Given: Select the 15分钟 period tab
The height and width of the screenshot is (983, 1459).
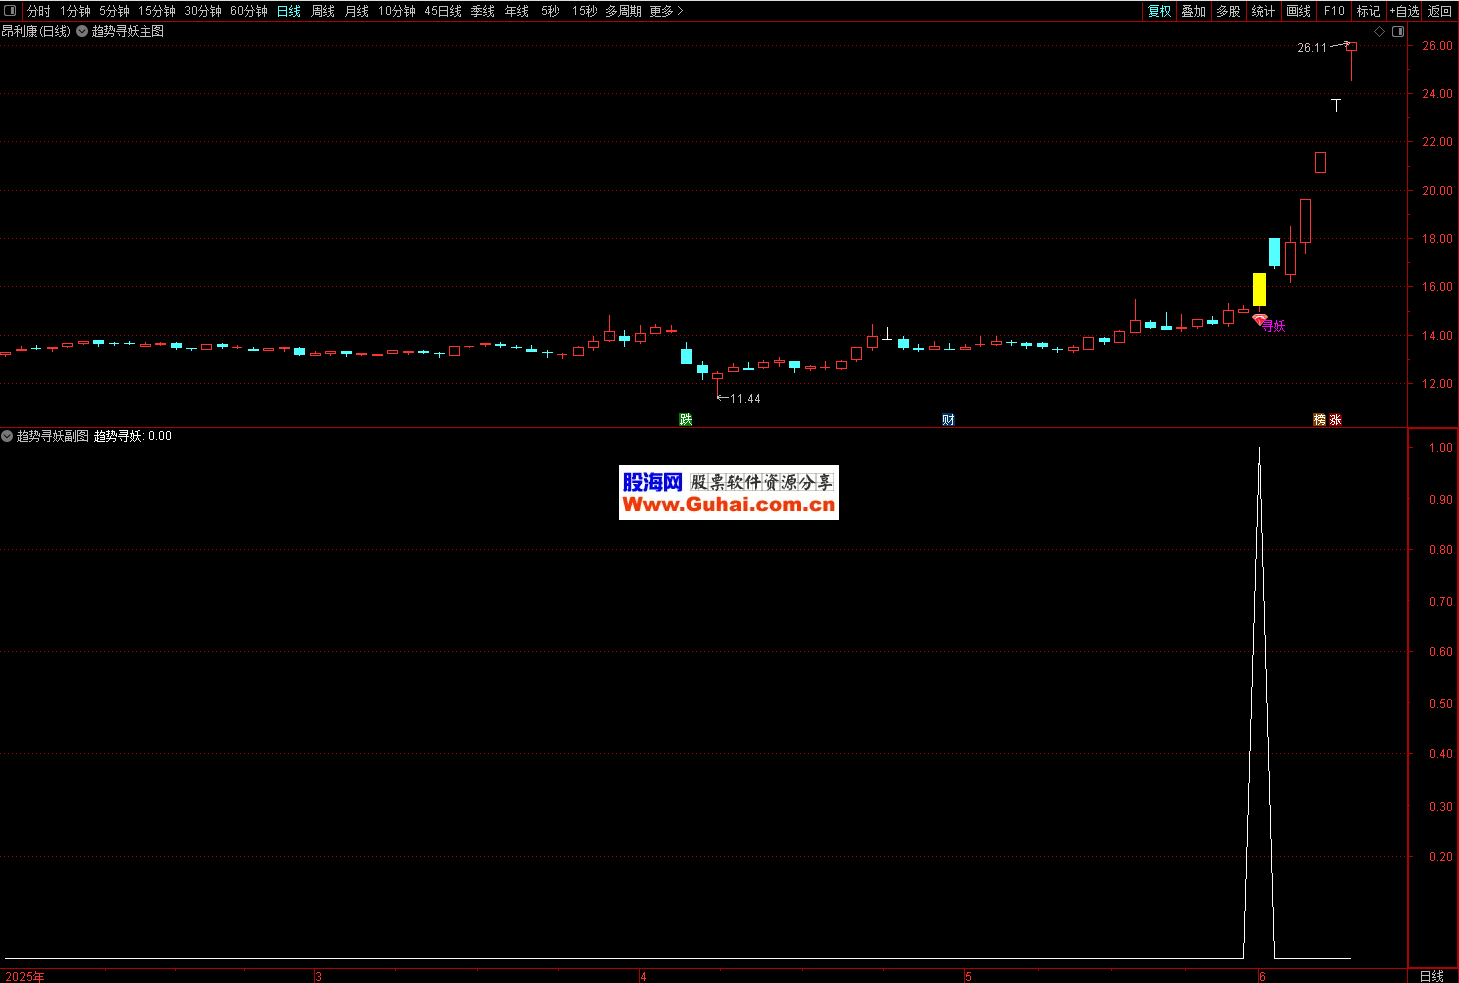Looking at the screenshot, I should tap(157, 11).
